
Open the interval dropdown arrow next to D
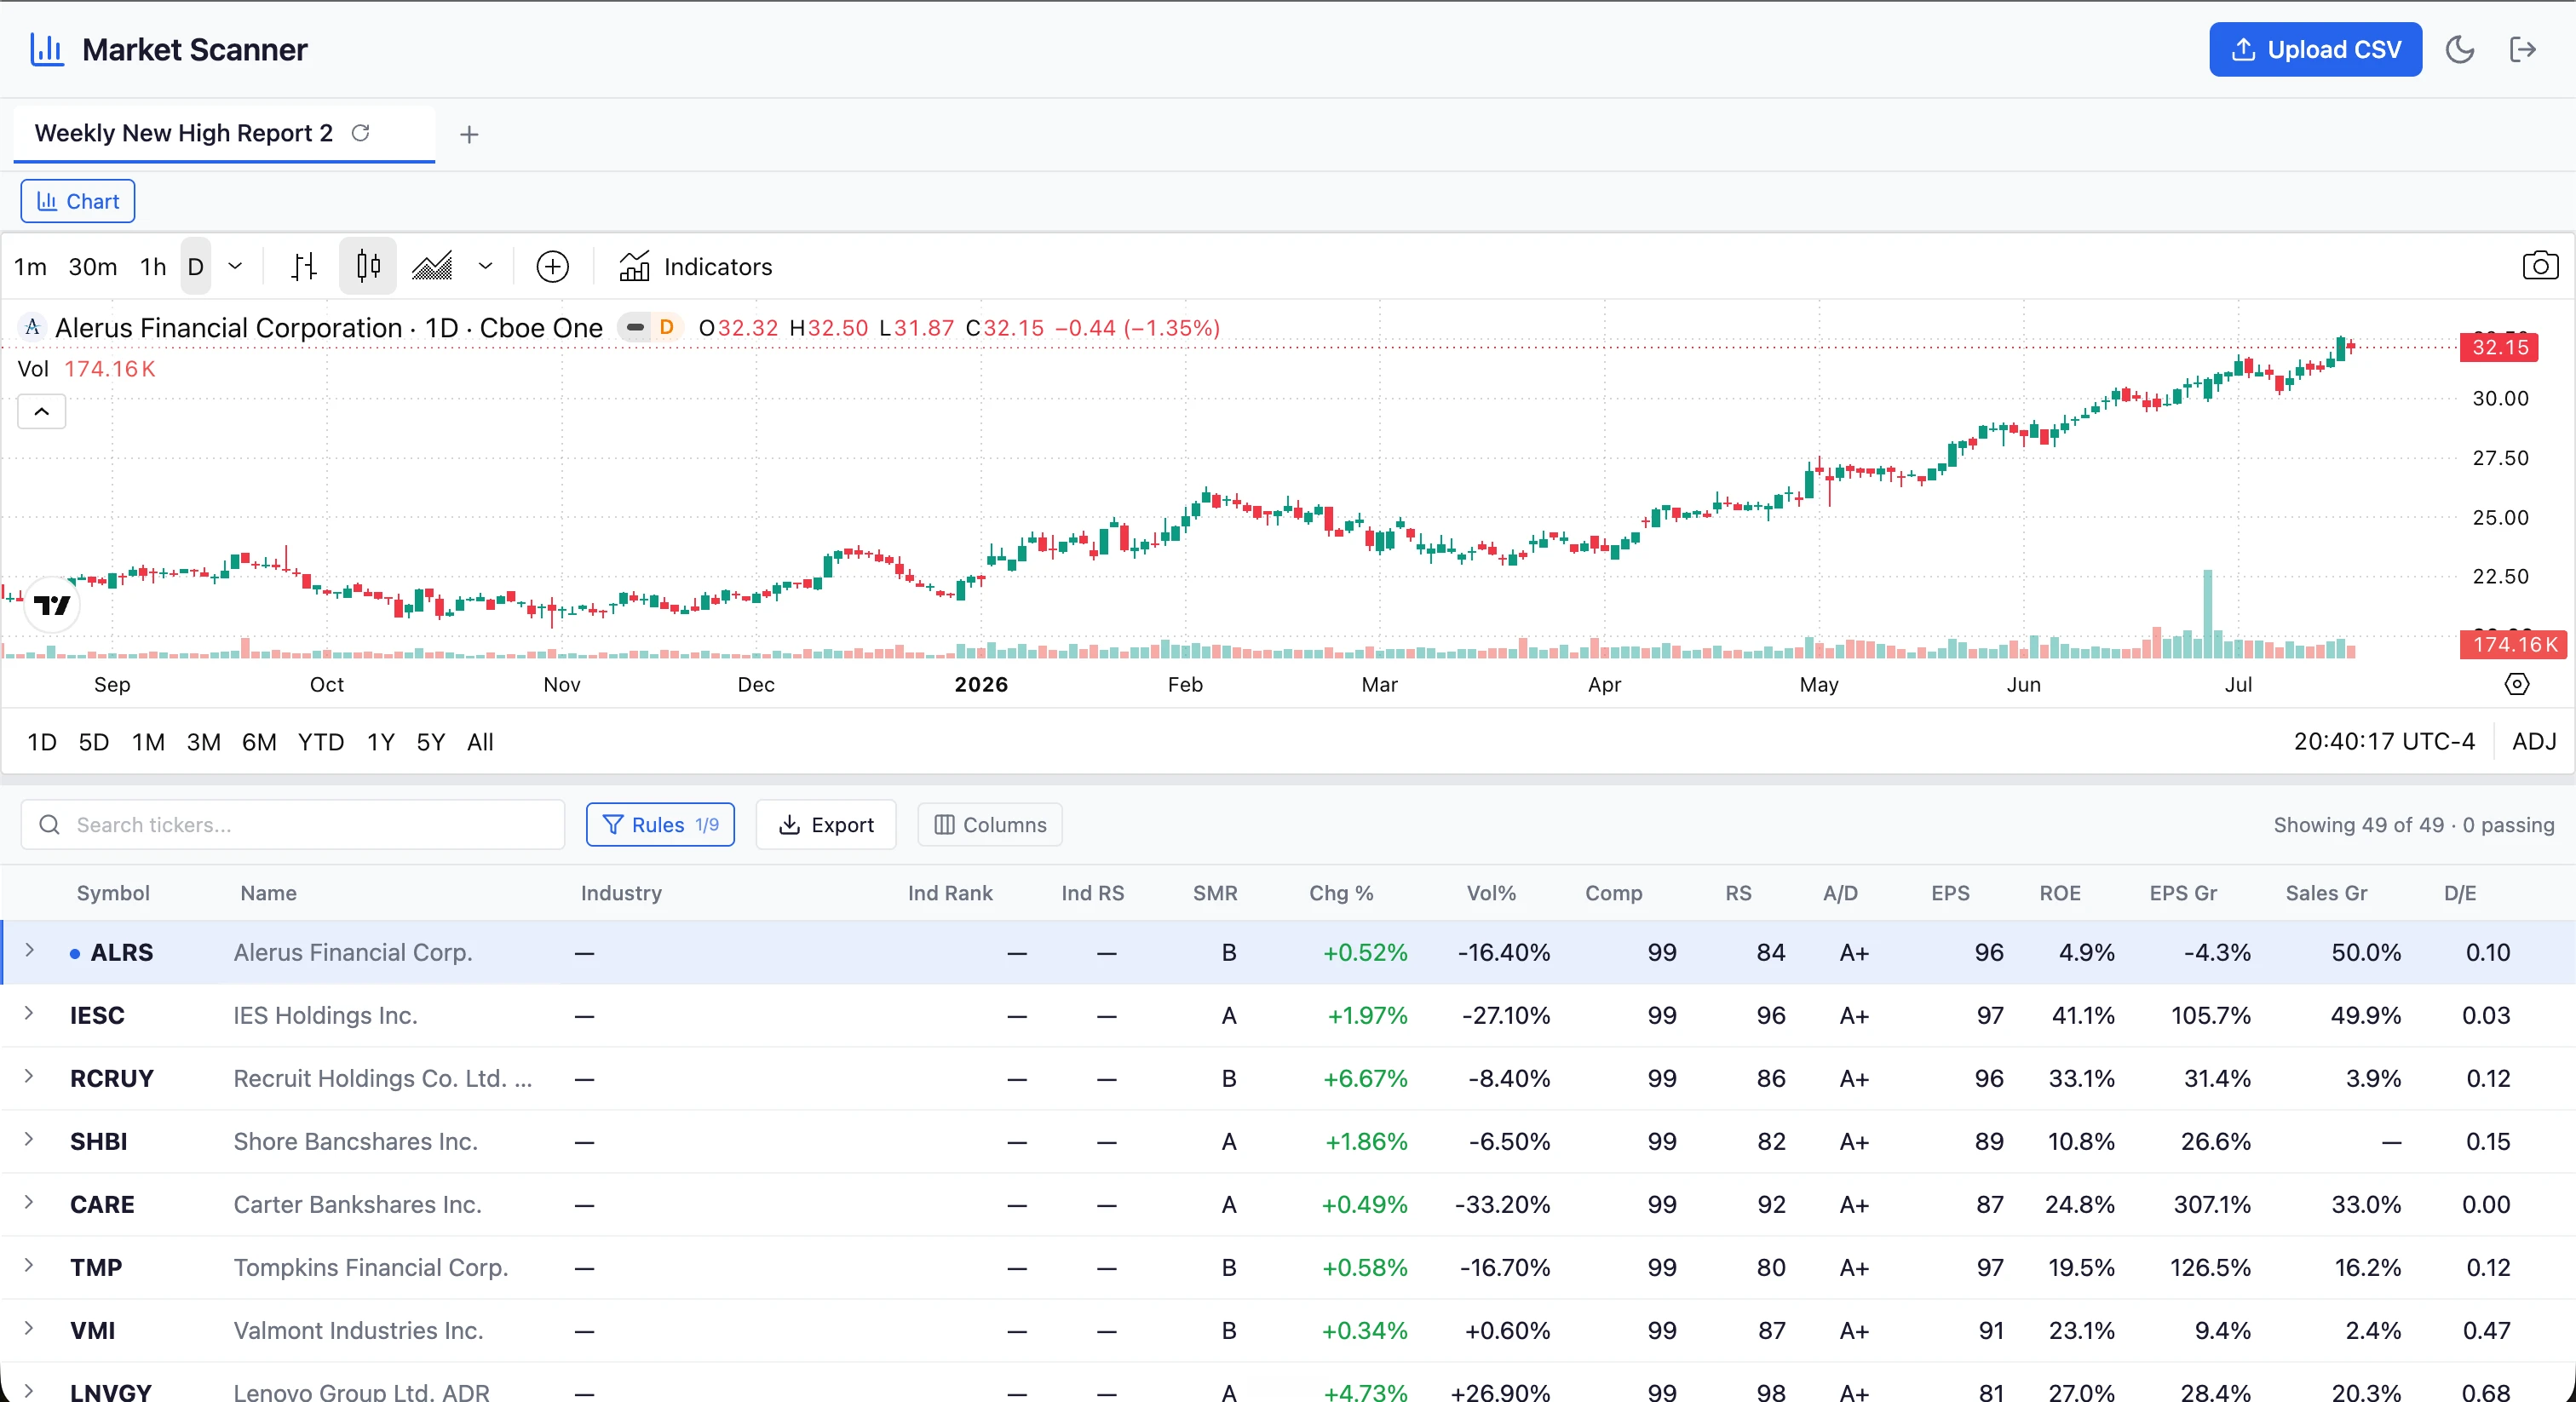(x=235, y=267)
